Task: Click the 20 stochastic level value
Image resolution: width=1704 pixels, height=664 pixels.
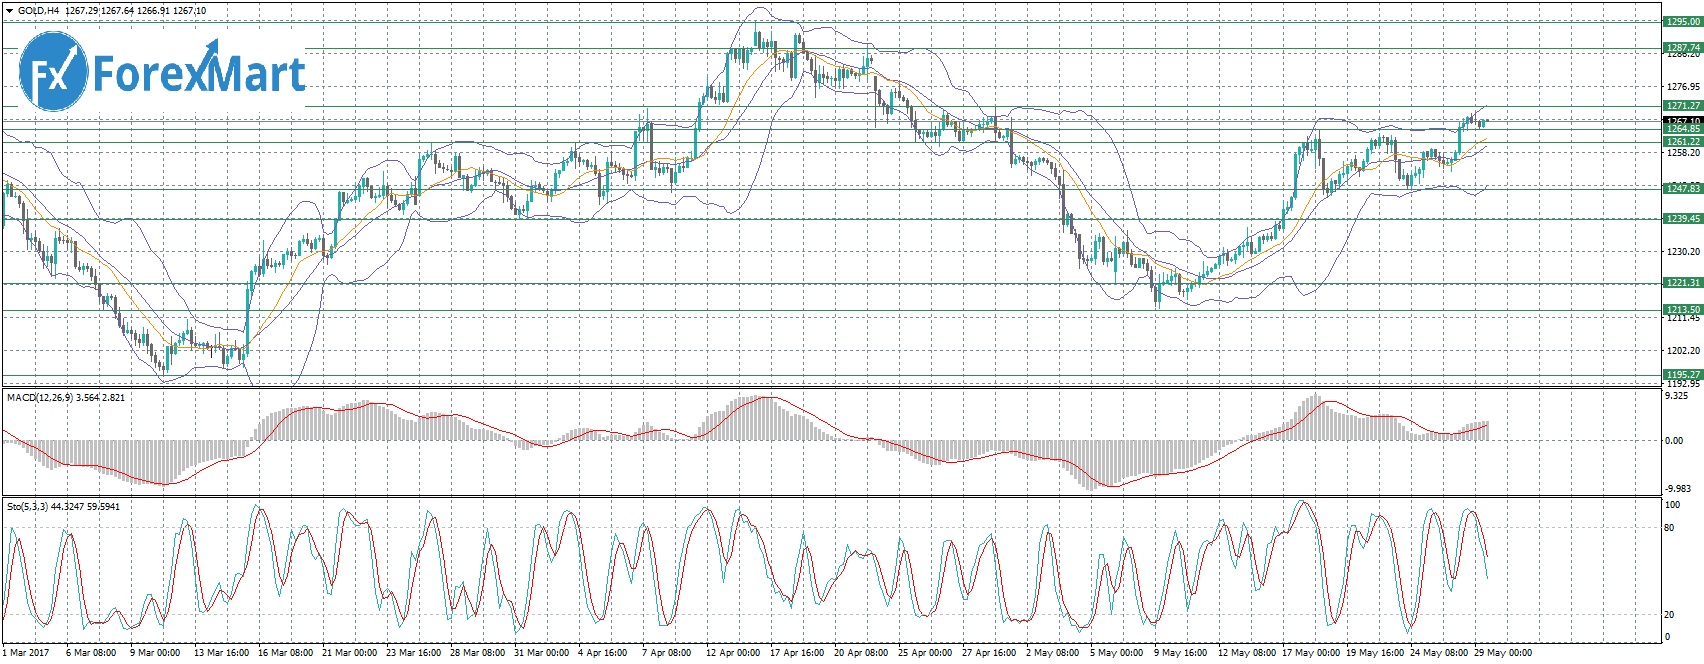Action: pyautogui.click(x=1669, y=615)
